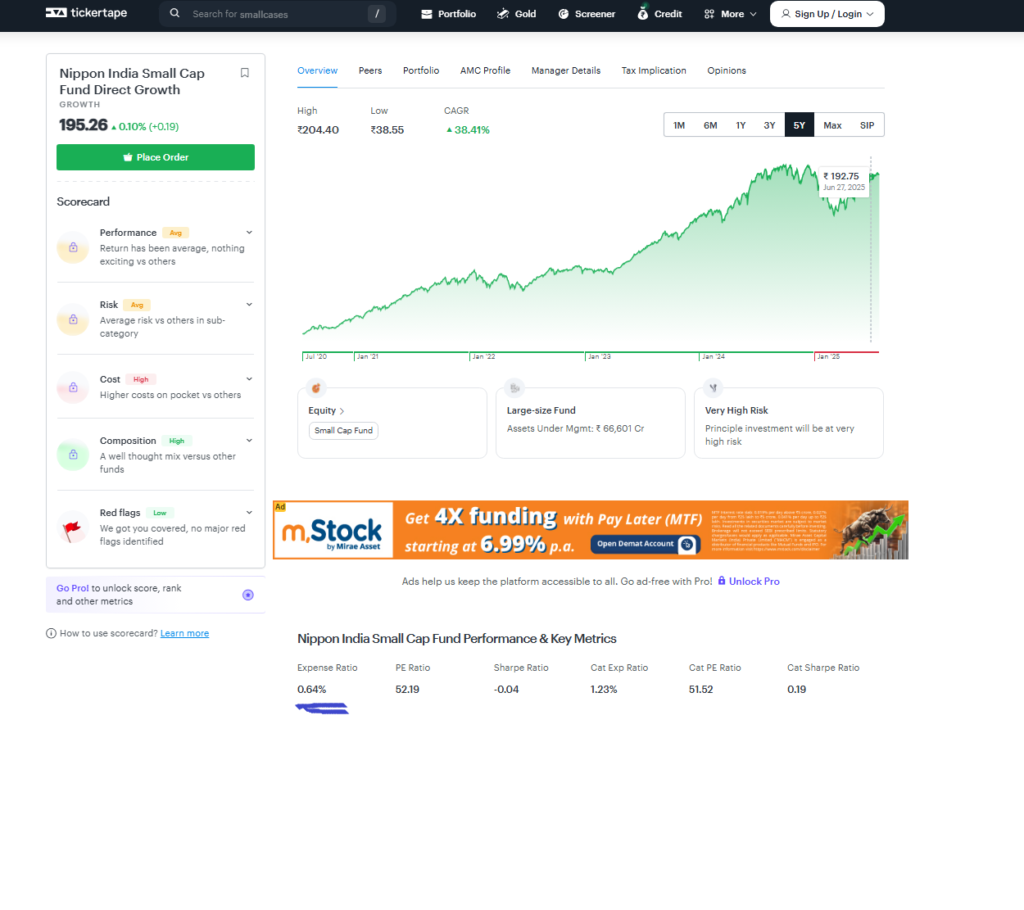The height and width of the screenshot is (910, 1024).
Task: Expand the Composition scorecard row
Action: point(249,440)
